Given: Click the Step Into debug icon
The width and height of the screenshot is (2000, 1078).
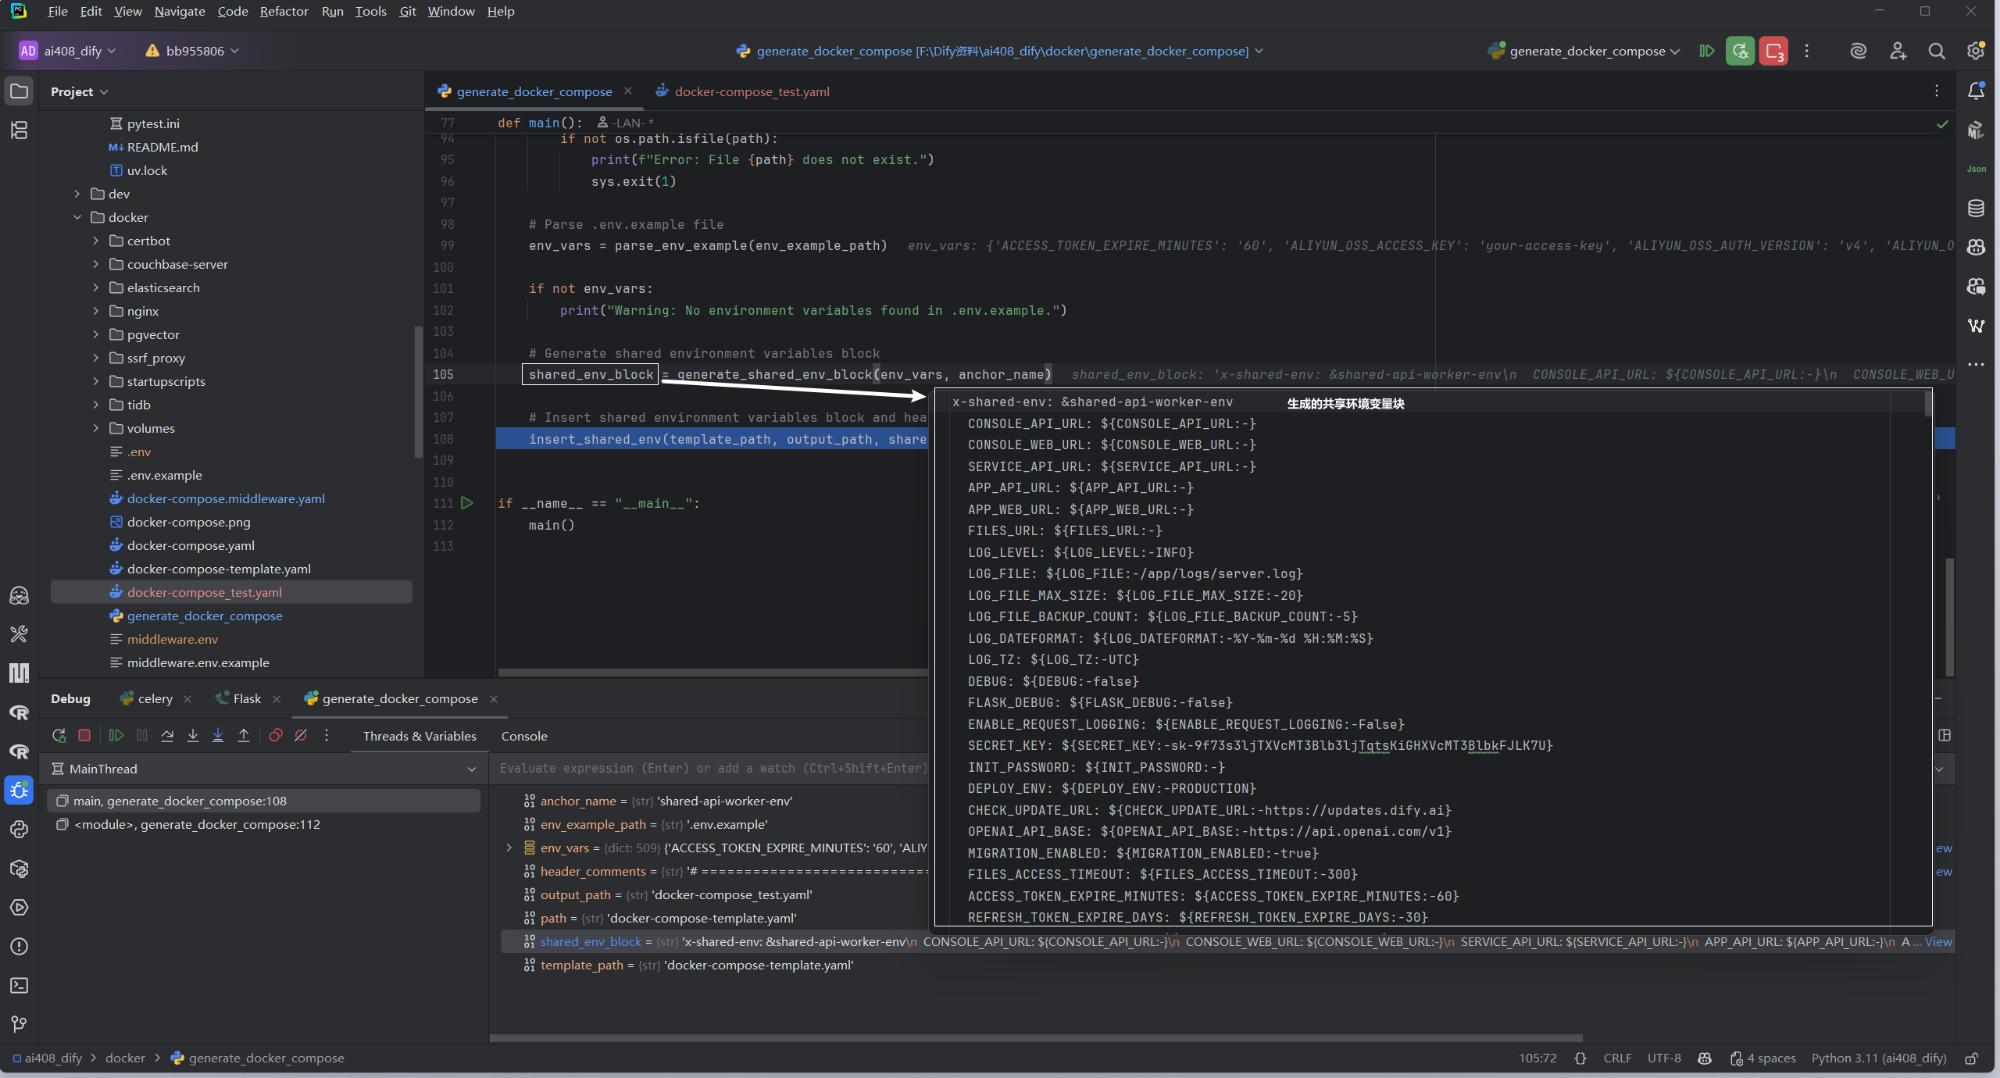Looking at the screenshot, I should tap(192, 735).
